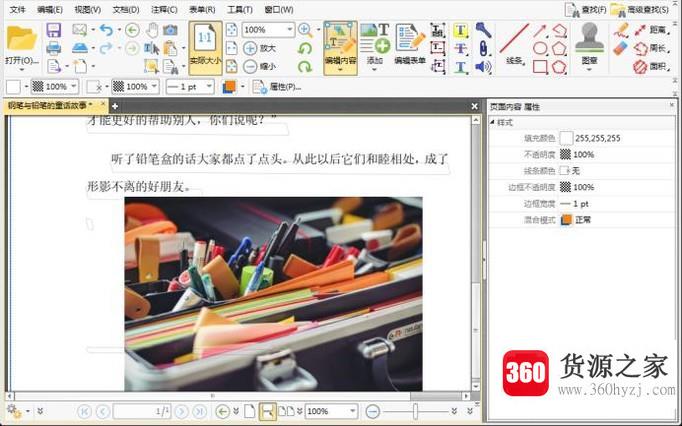
Task: Click the 距离 distance measure tool
Action: (650, 30)
